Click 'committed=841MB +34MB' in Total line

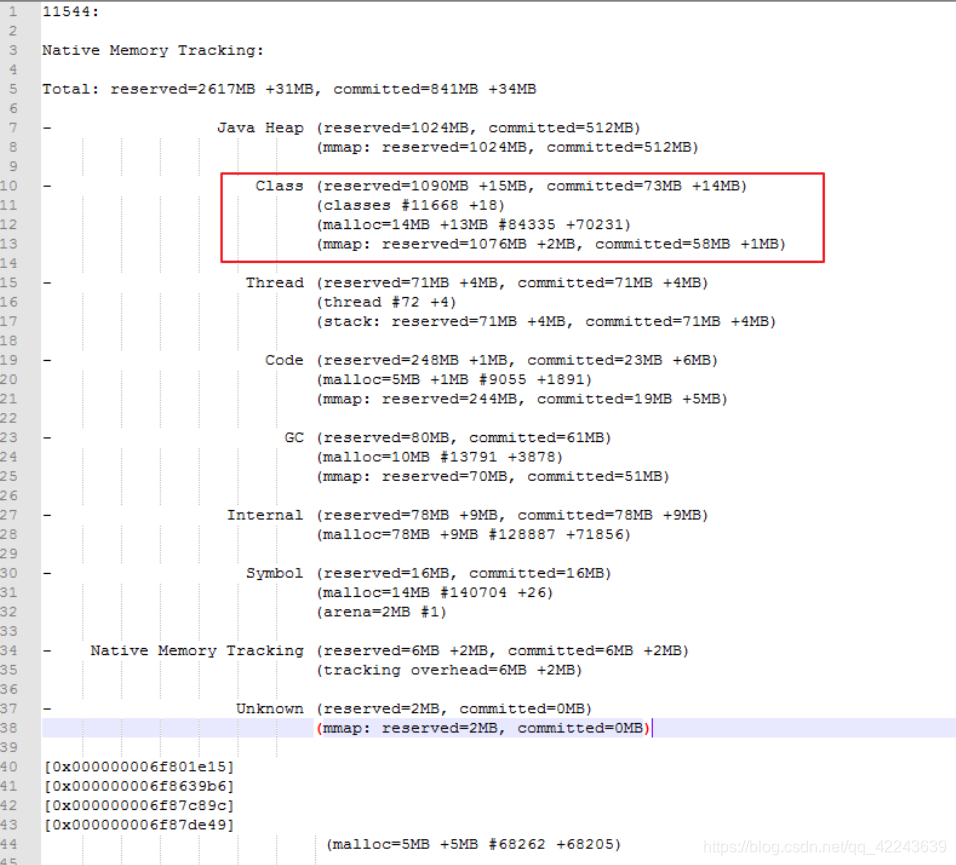[435, 89]
